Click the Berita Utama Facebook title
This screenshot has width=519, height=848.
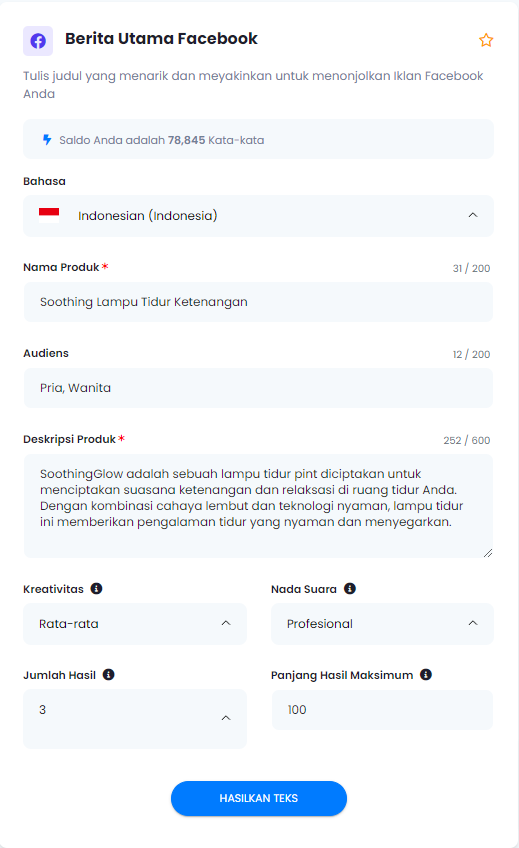click(x=161, y=38)
